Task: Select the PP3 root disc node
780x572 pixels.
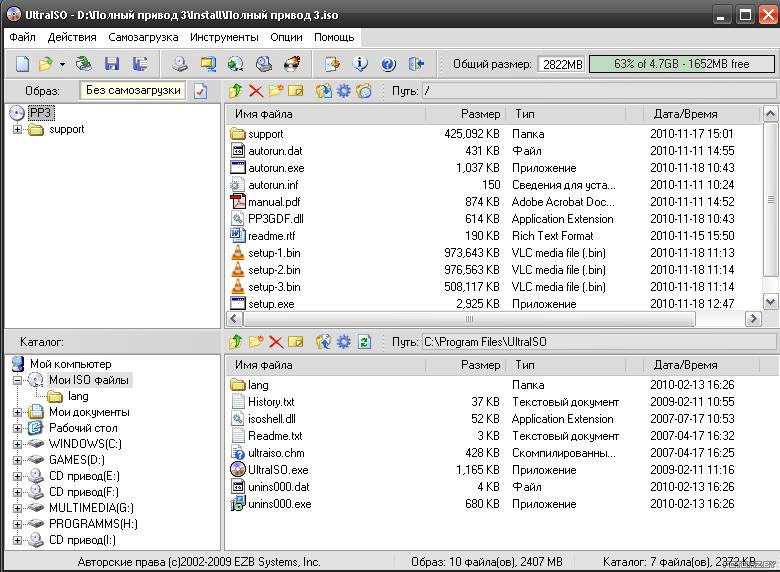Action: click(40, 113)
